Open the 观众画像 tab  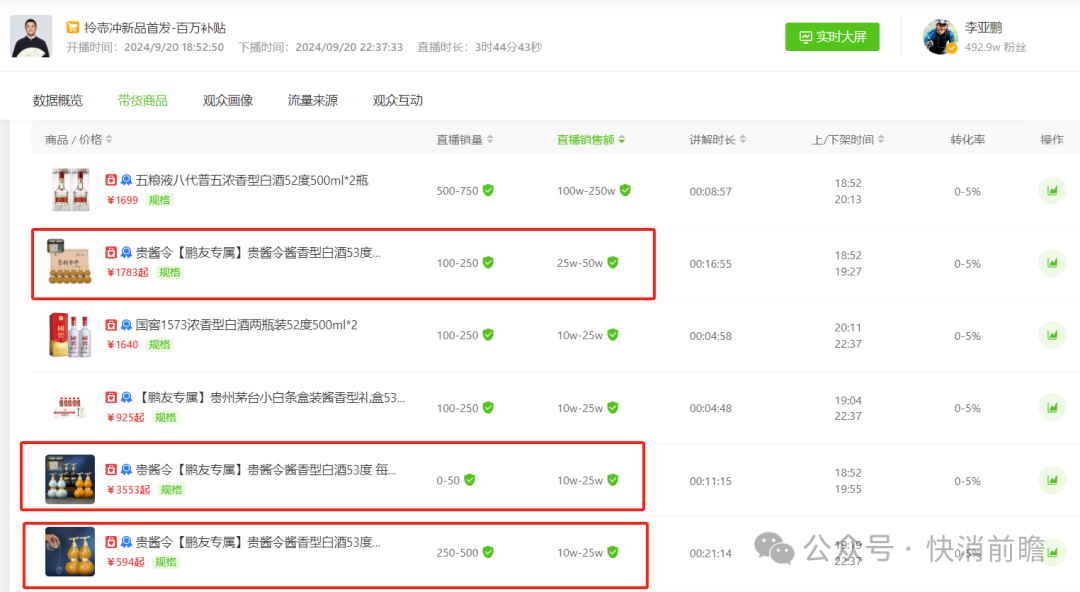pyautogui.click(x=228, y=101)
